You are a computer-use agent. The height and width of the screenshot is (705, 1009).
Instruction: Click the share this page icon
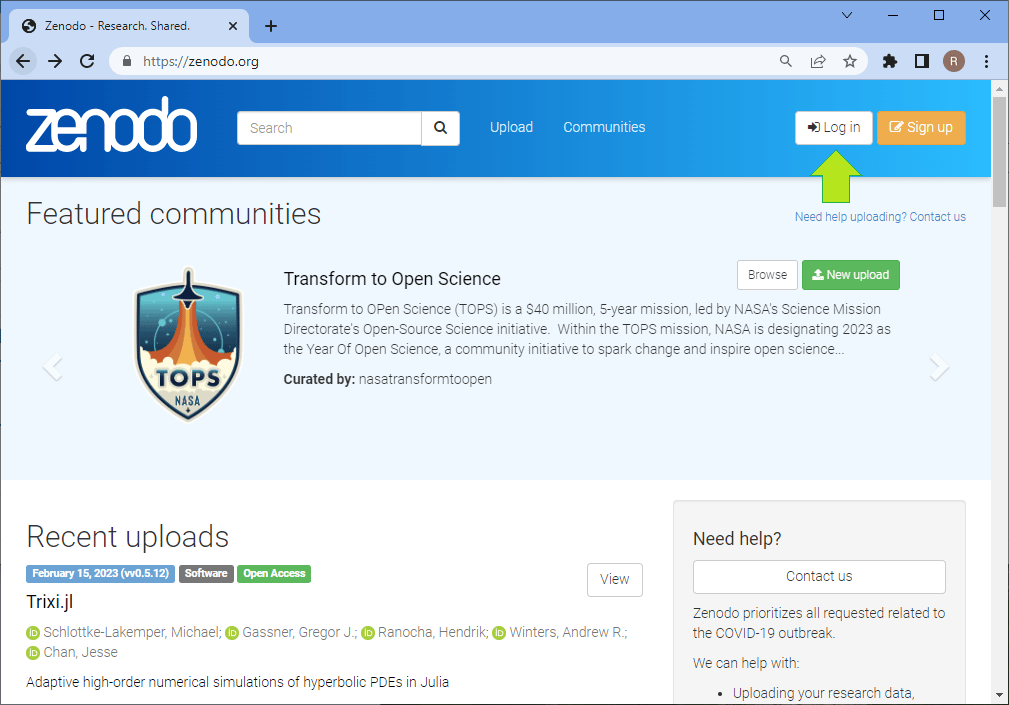[818, 61]
